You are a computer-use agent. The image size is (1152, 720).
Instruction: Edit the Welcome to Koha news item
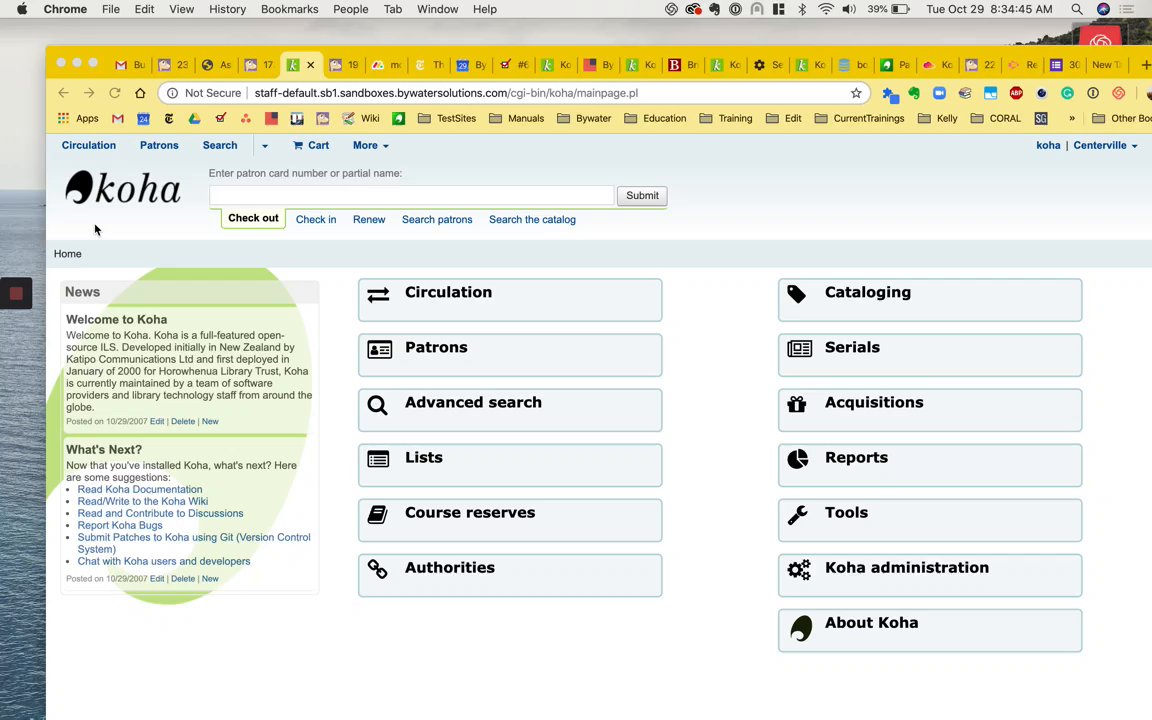(x=157, y=422)
